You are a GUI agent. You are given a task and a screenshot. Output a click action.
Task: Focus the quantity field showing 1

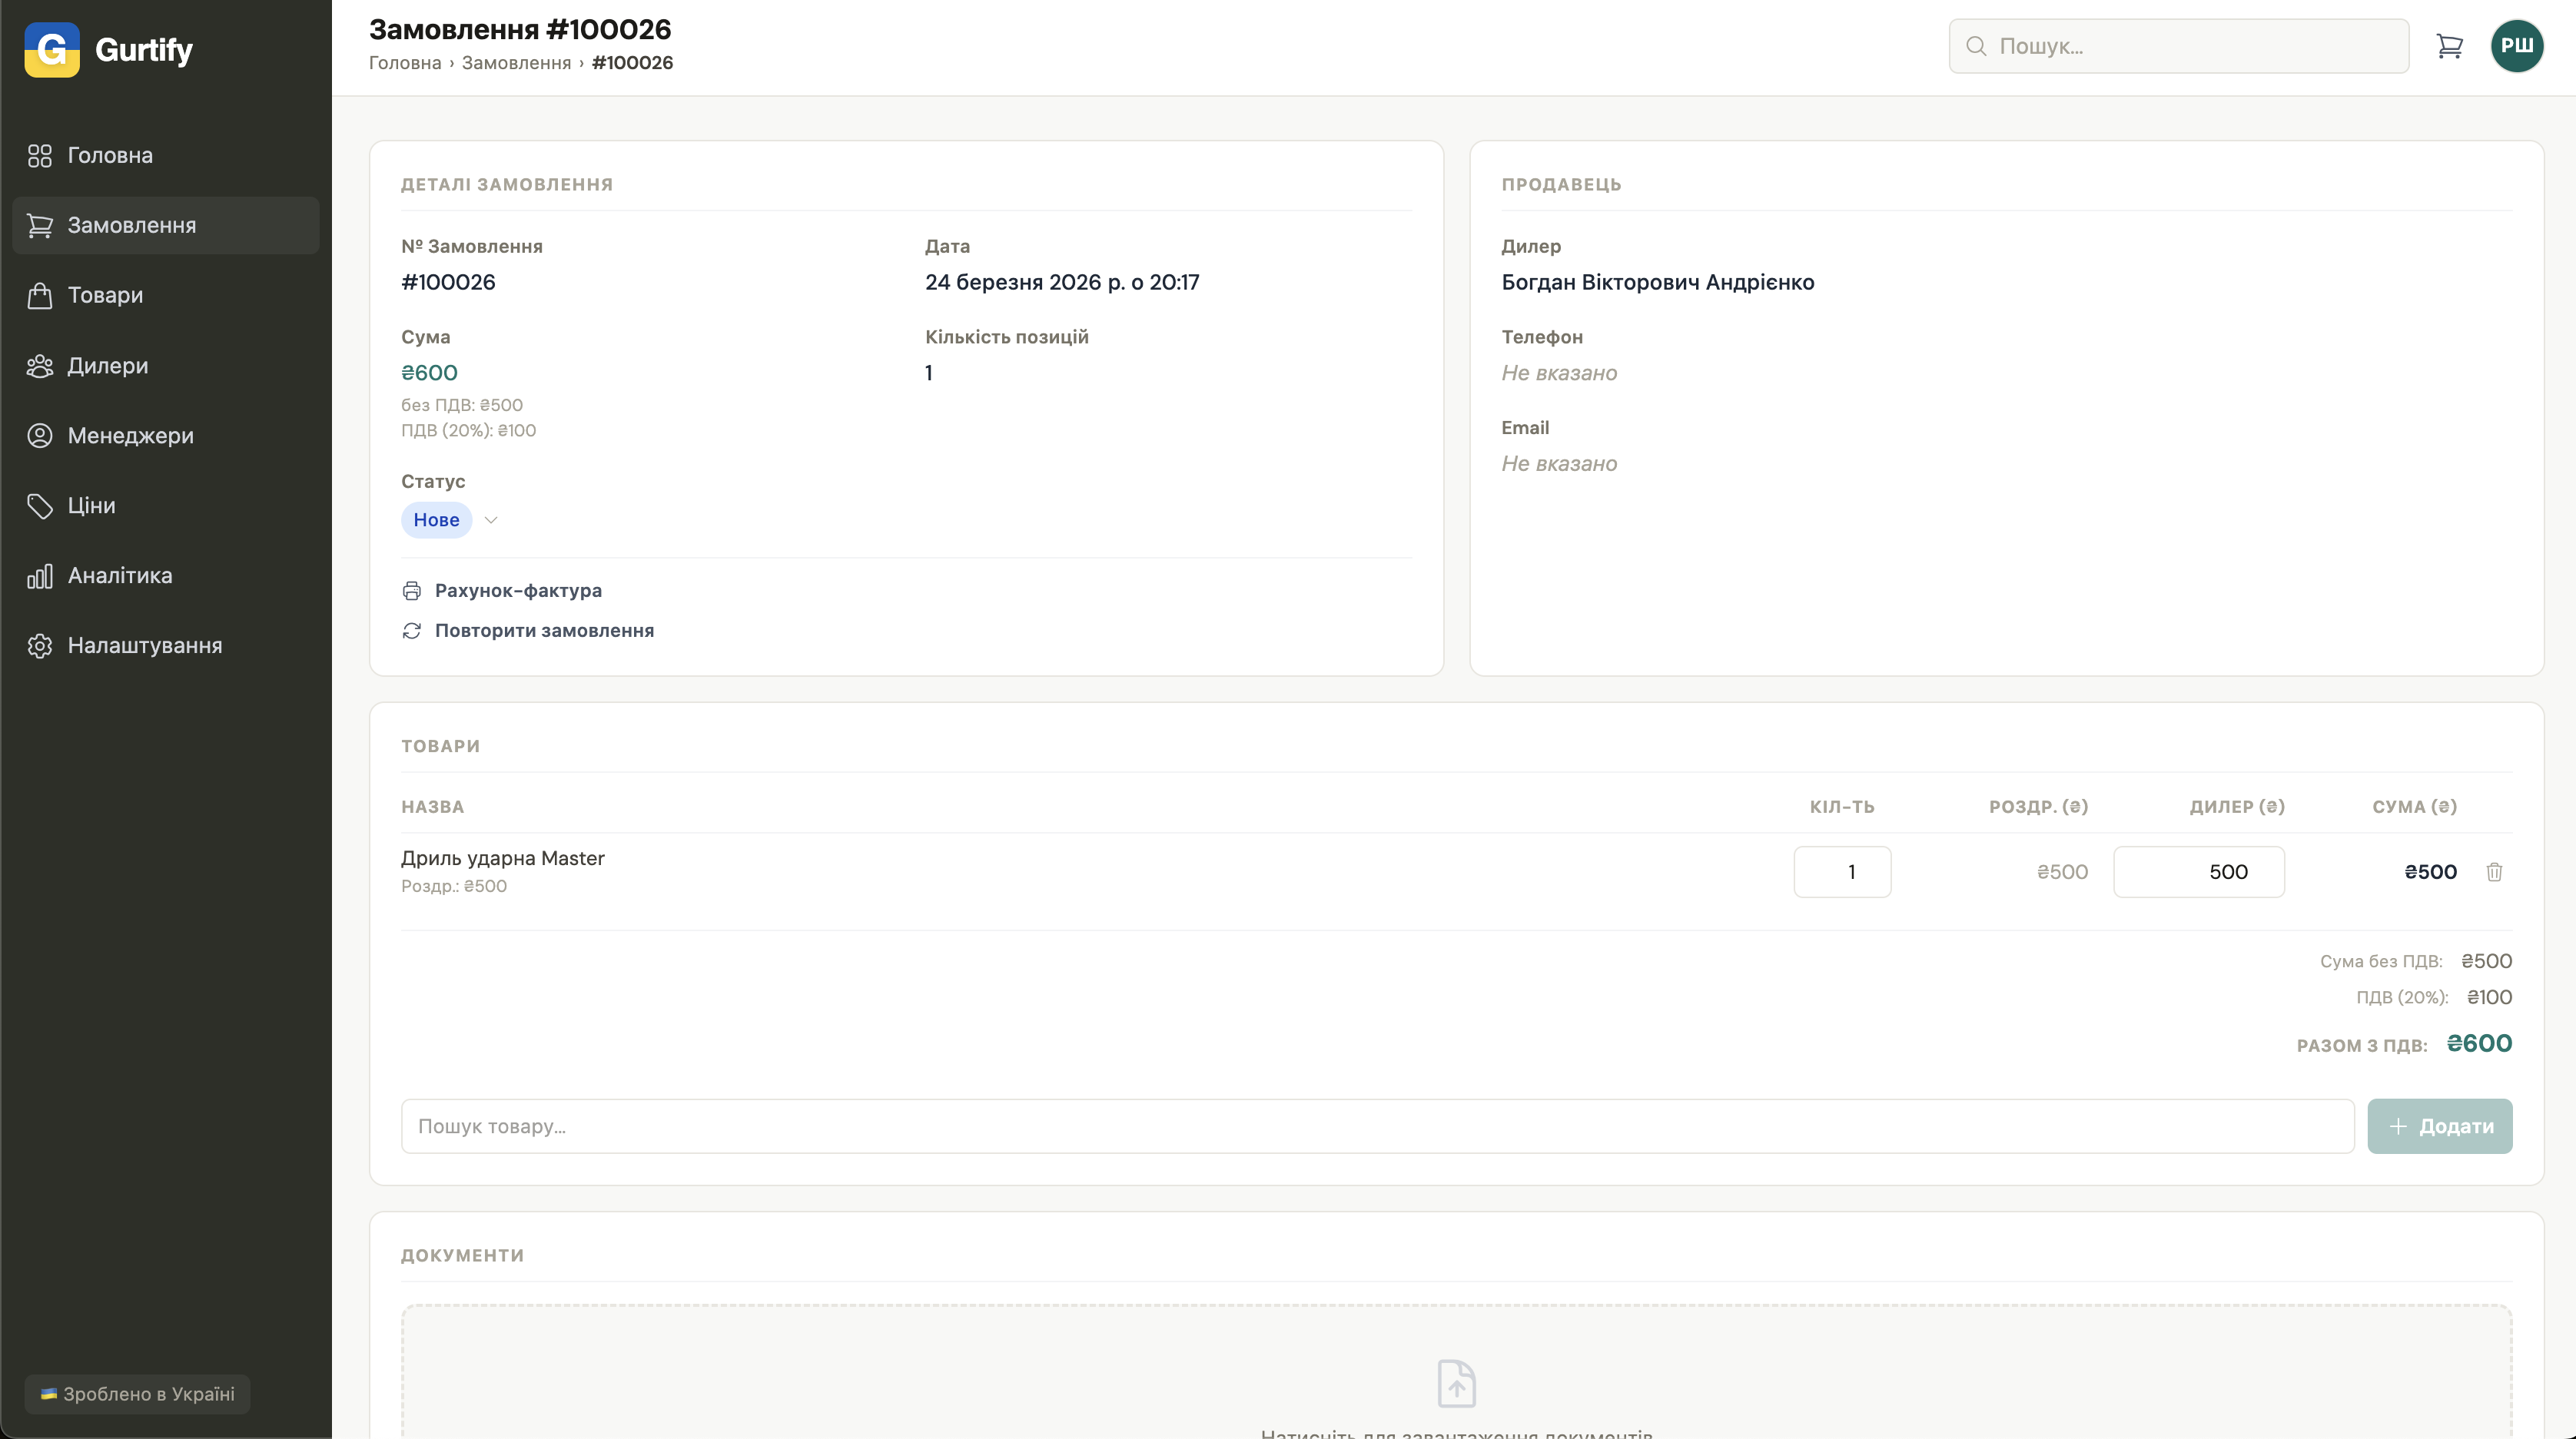tap(1842, 872)
